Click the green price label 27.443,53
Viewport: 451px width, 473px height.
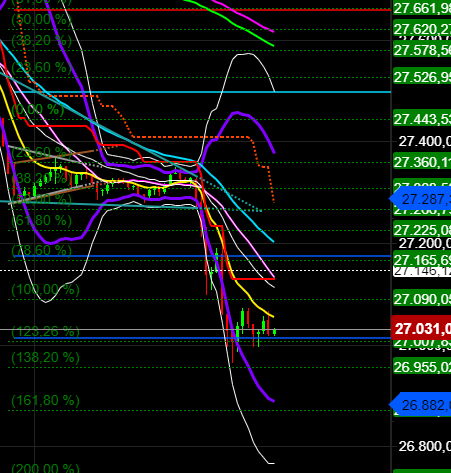422,119
